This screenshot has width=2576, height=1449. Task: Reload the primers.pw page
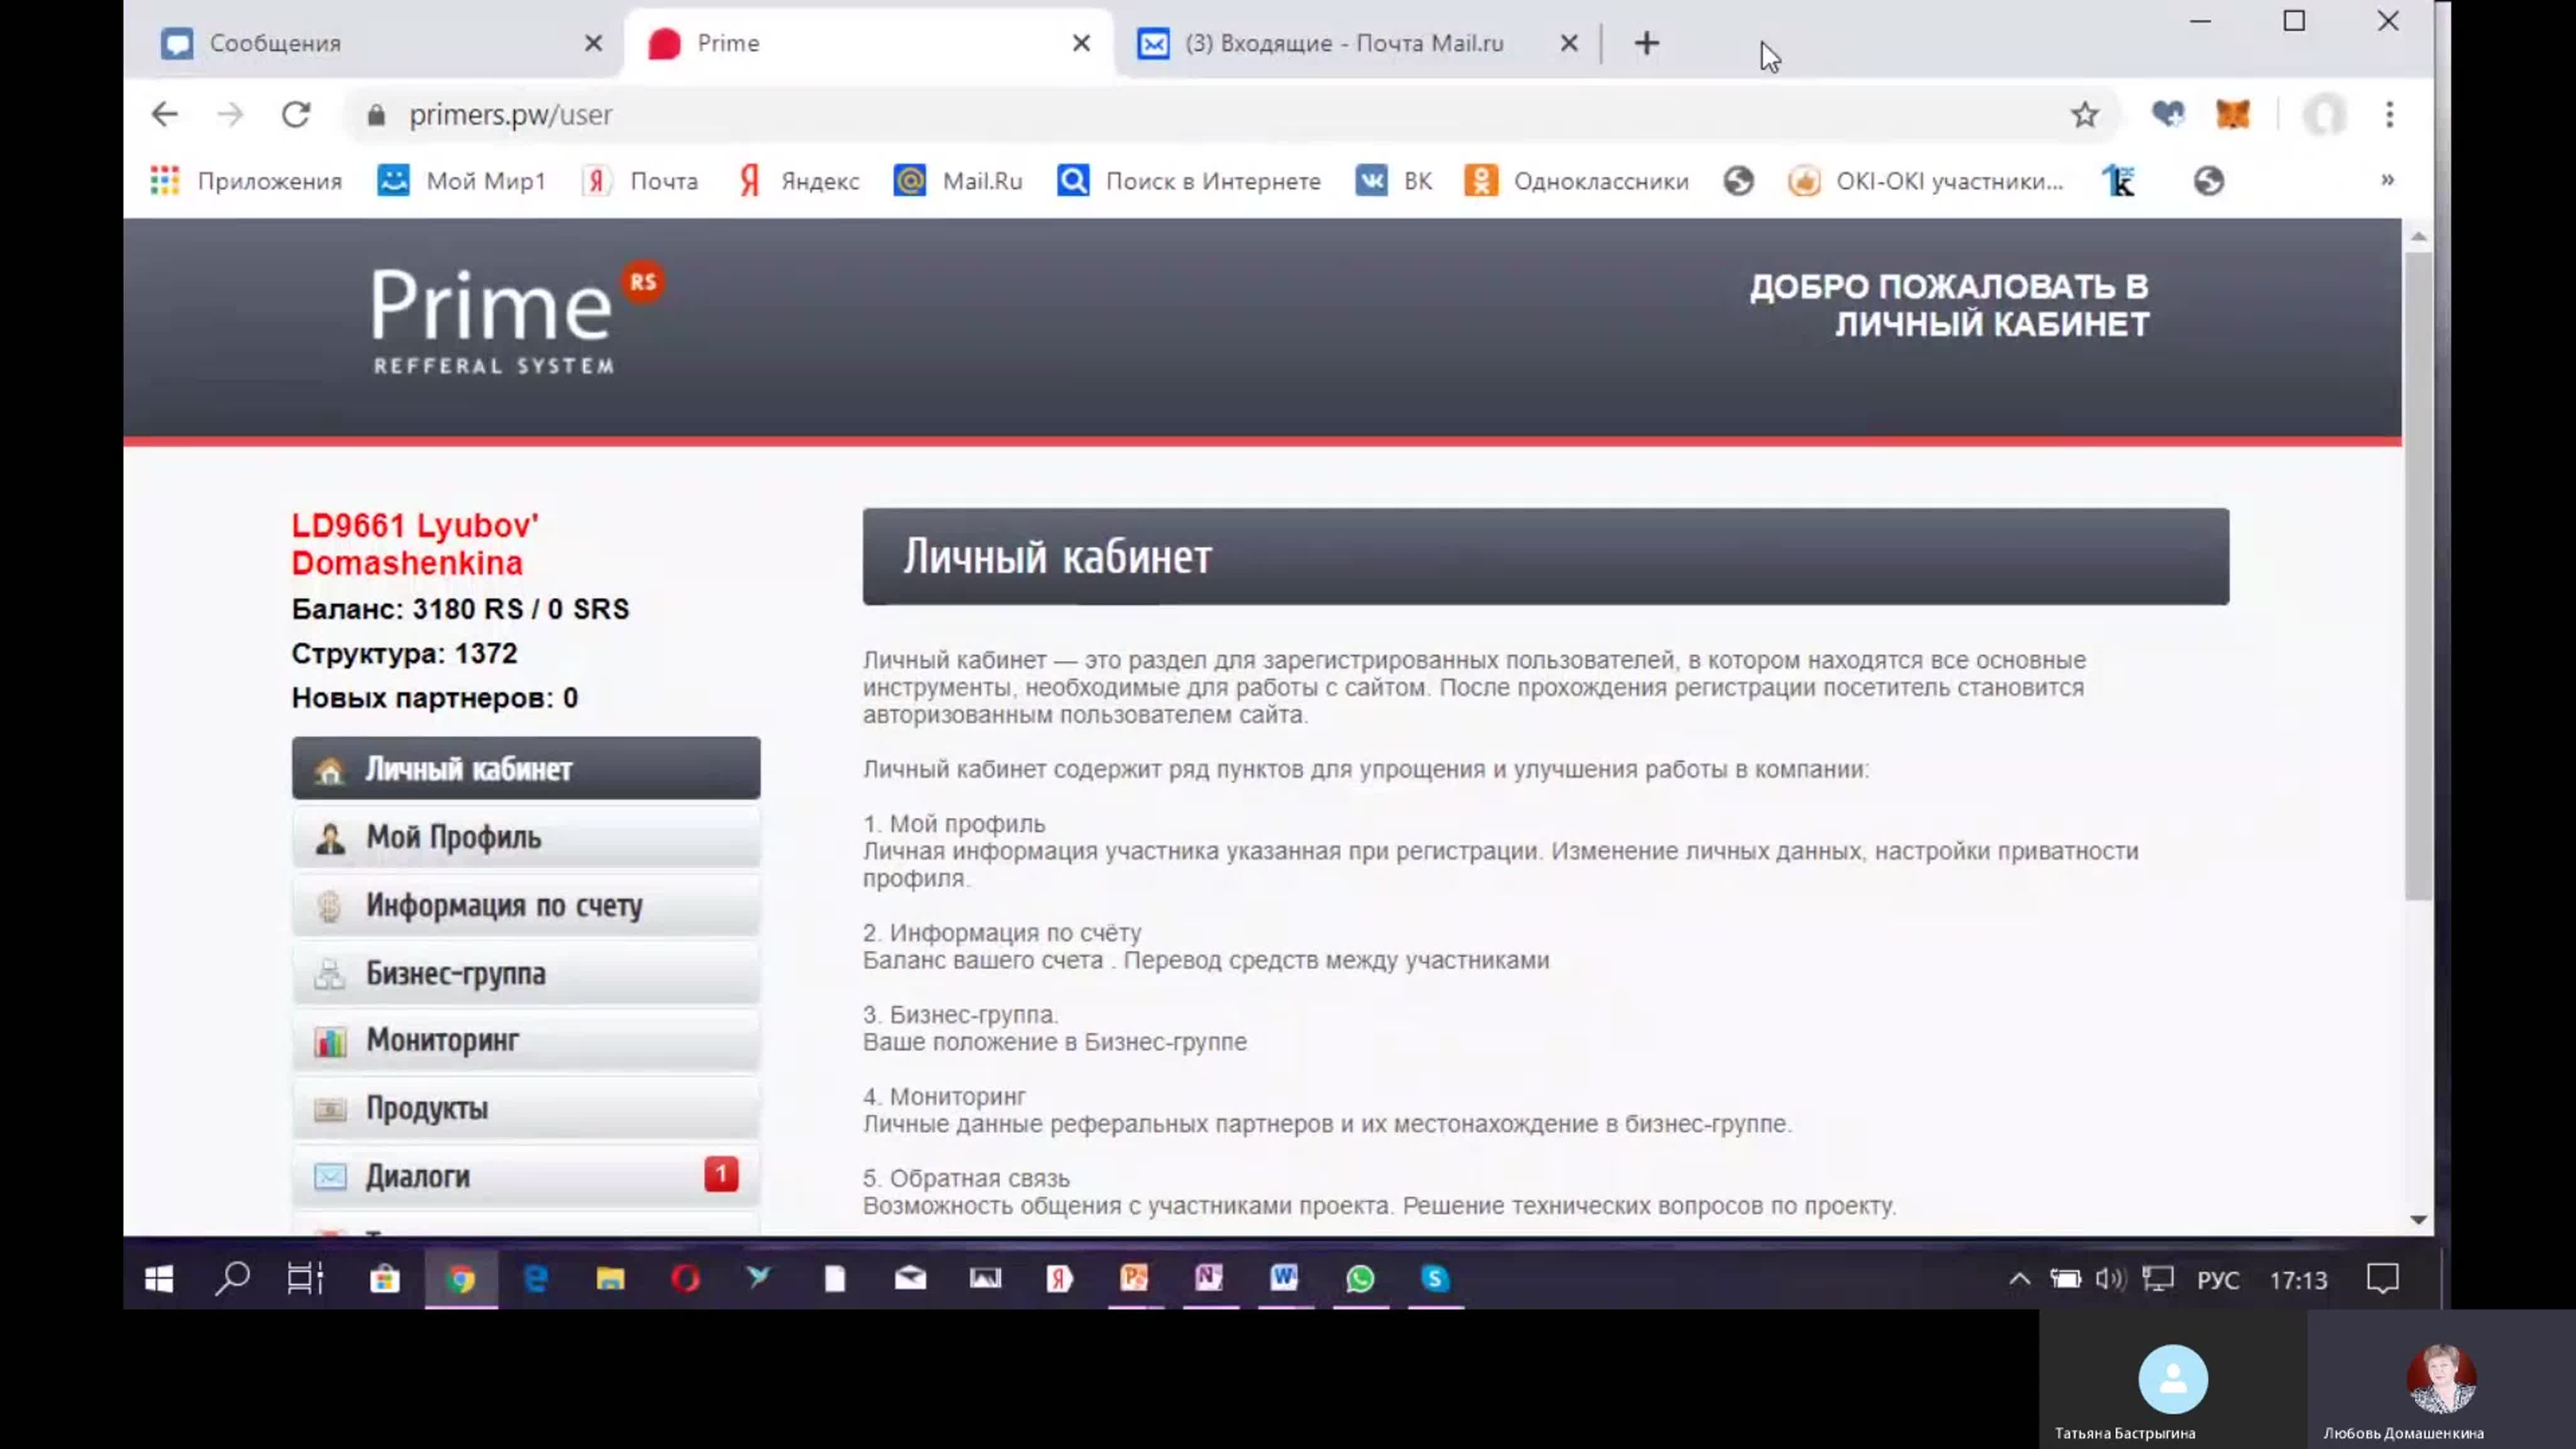296,115
